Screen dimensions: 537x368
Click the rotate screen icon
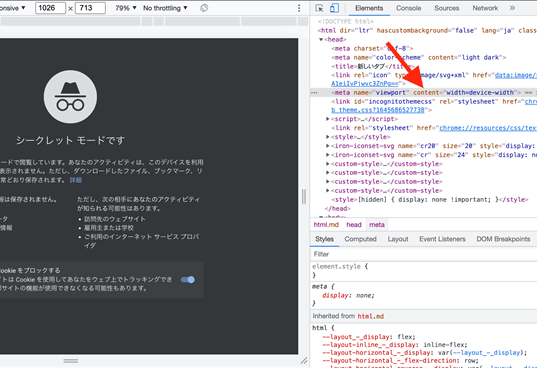click(204, 8)
